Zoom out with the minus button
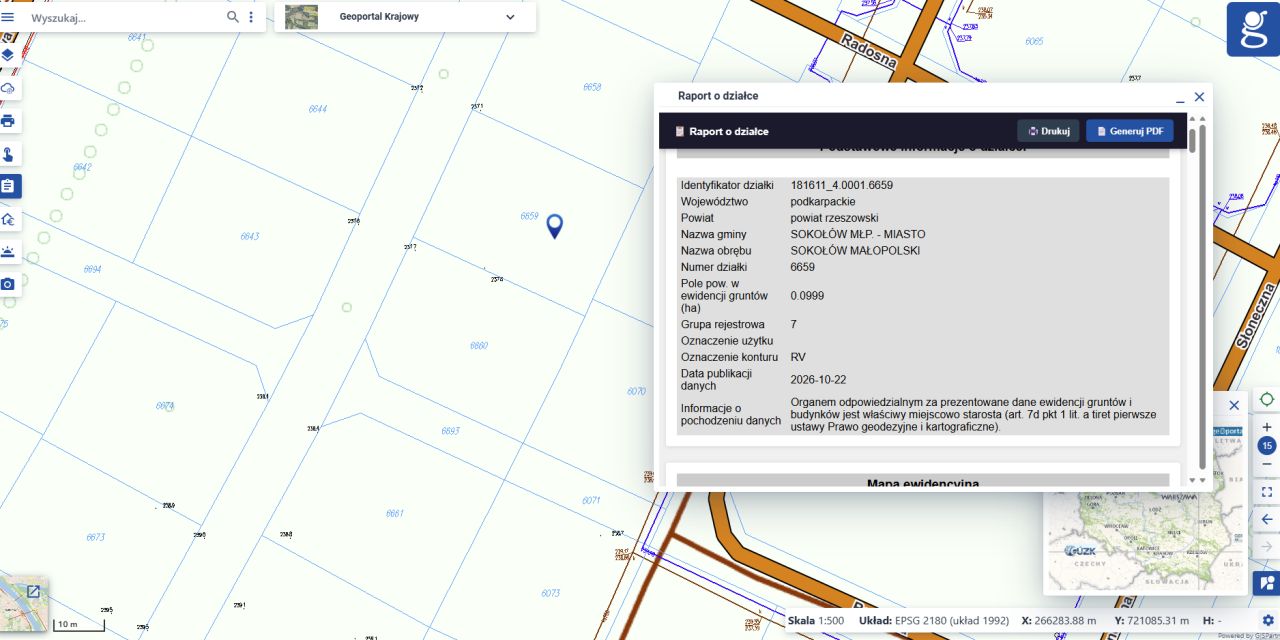The image size is (1280, 640). [x=1267, y=465]
